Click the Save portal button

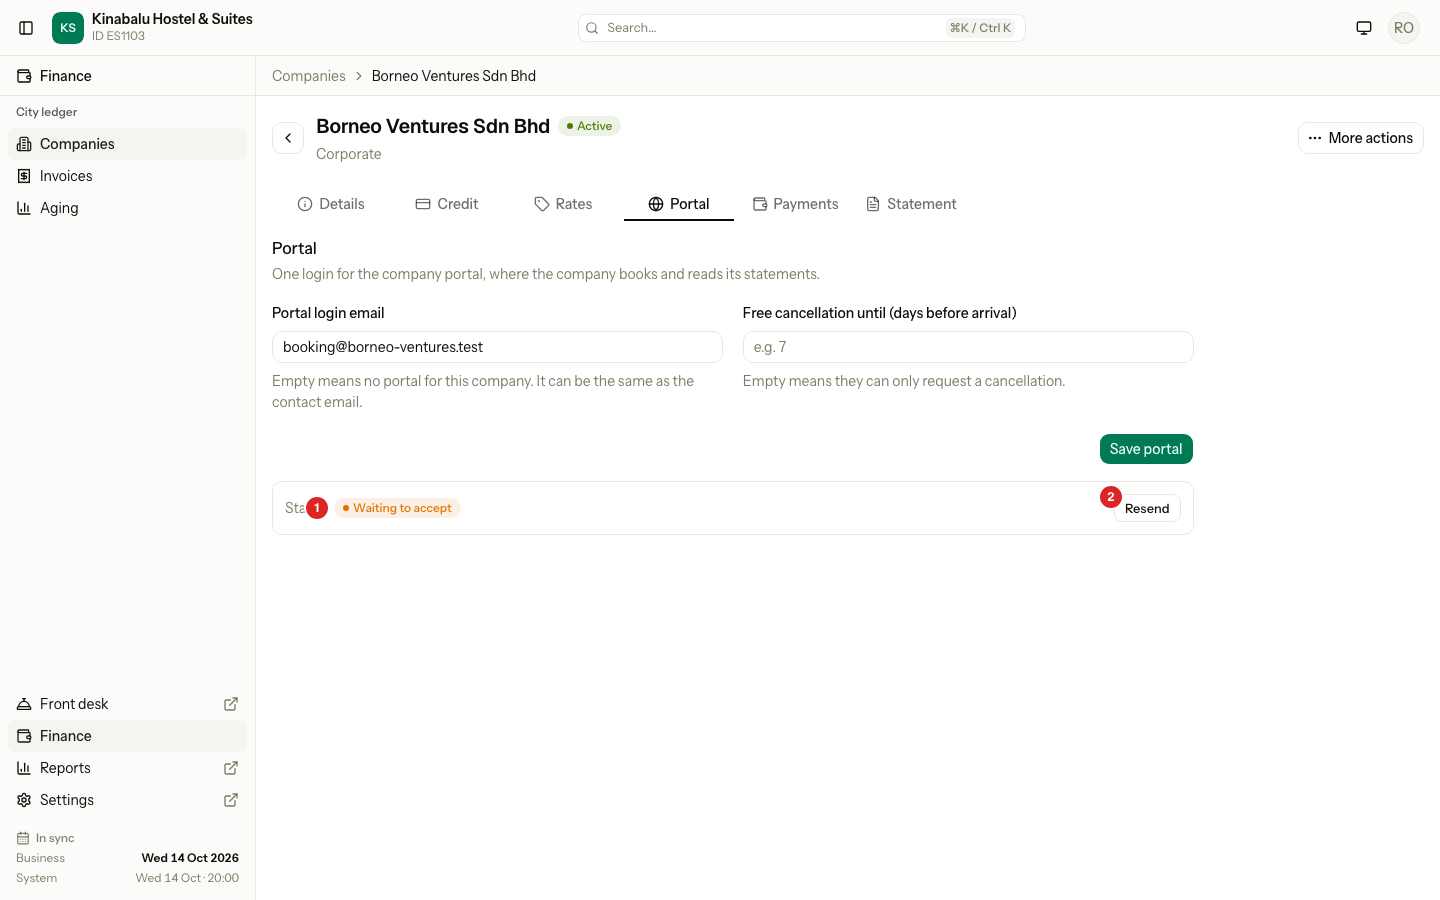[1146, 449]
